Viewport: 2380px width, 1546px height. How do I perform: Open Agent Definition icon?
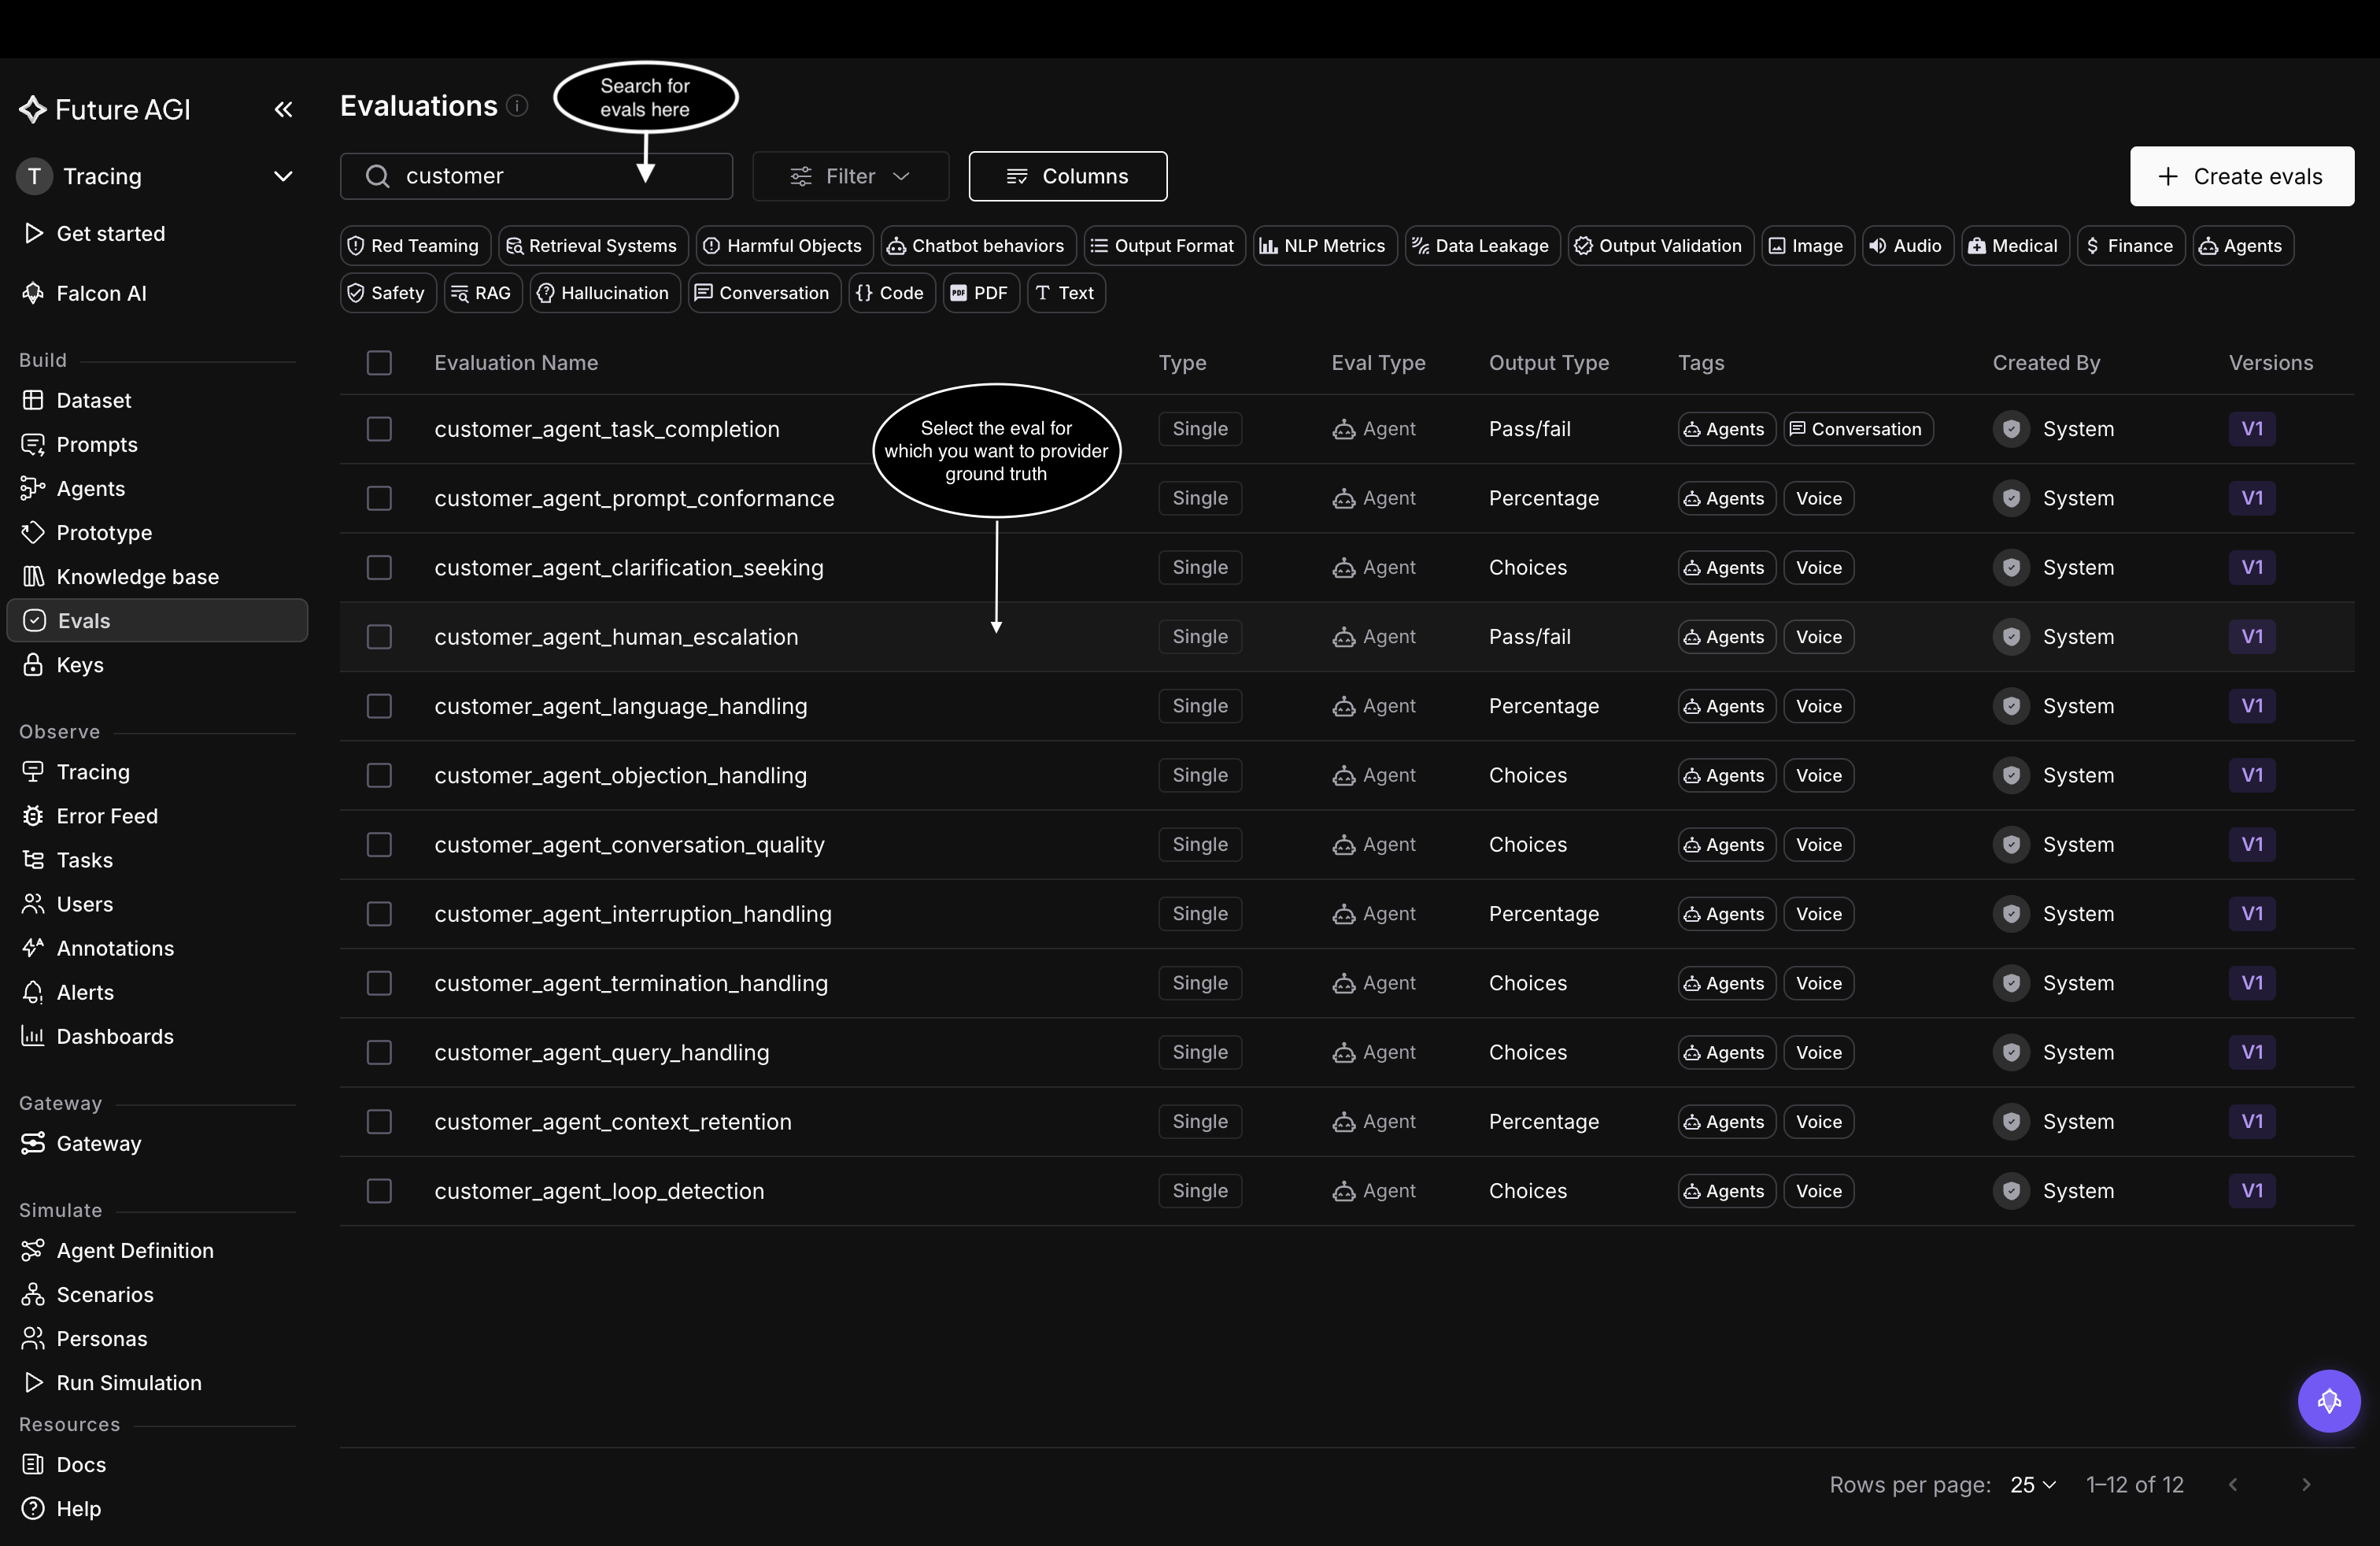pos(33,1250)
